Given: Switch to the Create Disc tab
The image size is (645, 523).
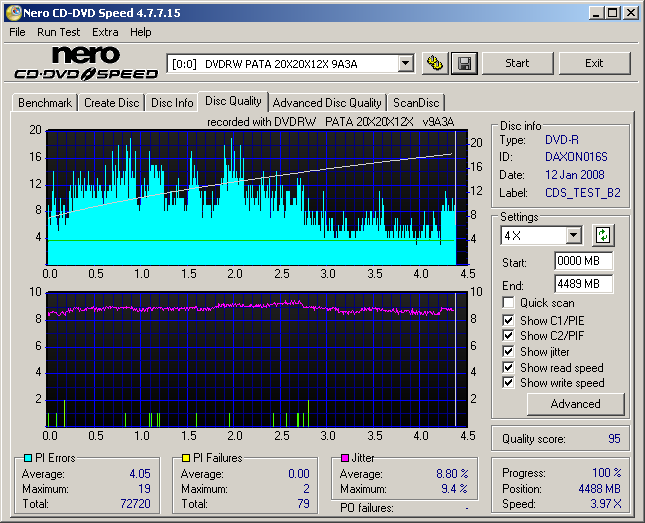Looking at the screenshot, I should point(111,102).
